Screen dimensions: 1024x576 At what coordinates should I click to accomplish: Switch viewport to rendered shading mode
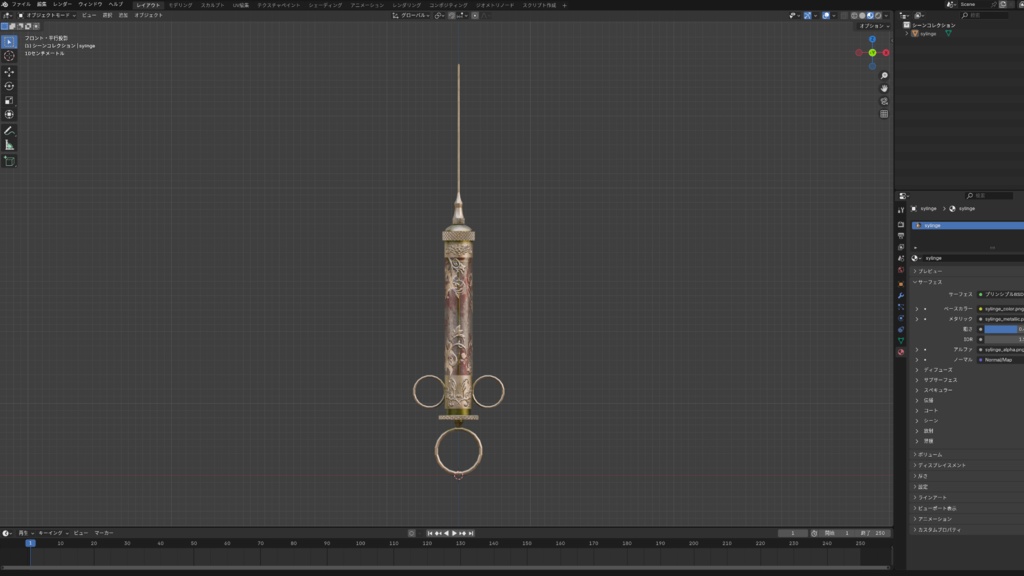[x=878, y=16]
